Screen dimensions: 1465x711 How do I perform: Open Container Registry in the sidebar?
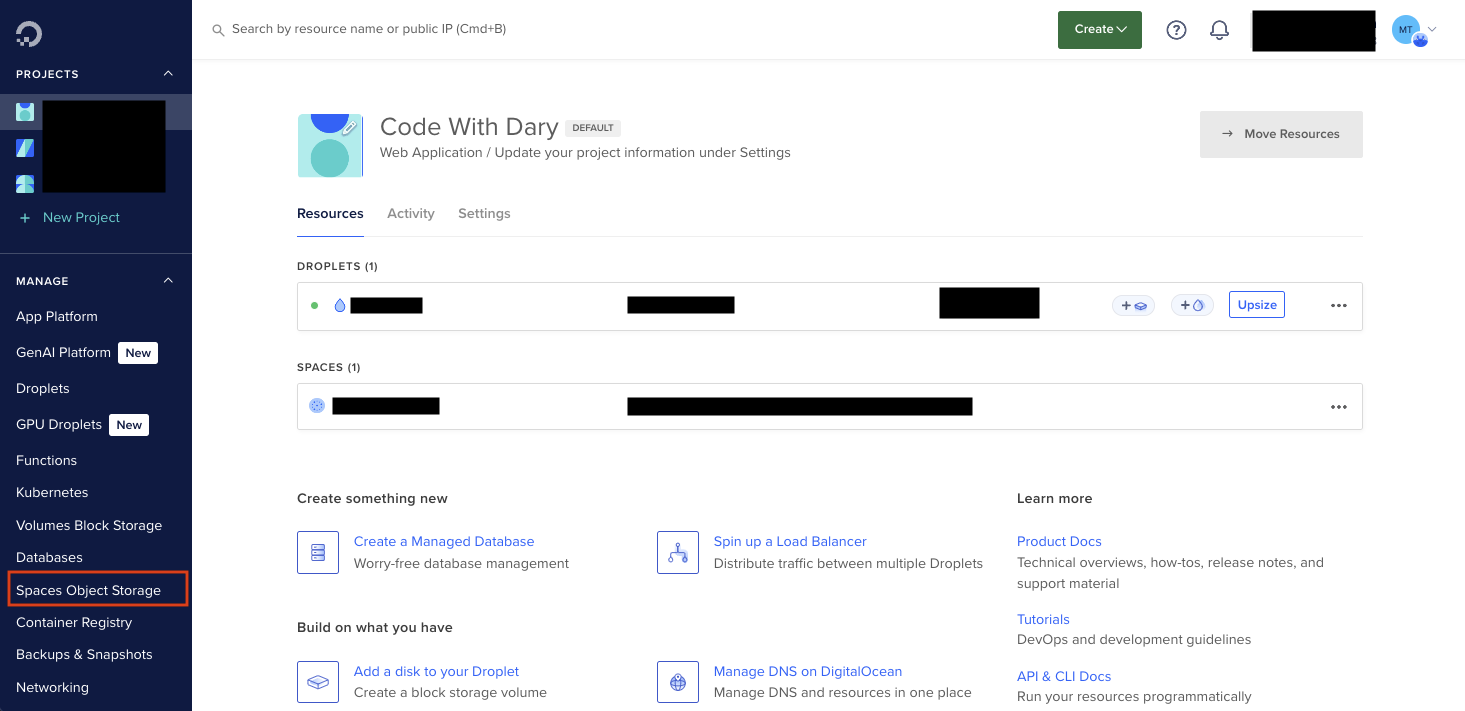[x=74, y=623]
